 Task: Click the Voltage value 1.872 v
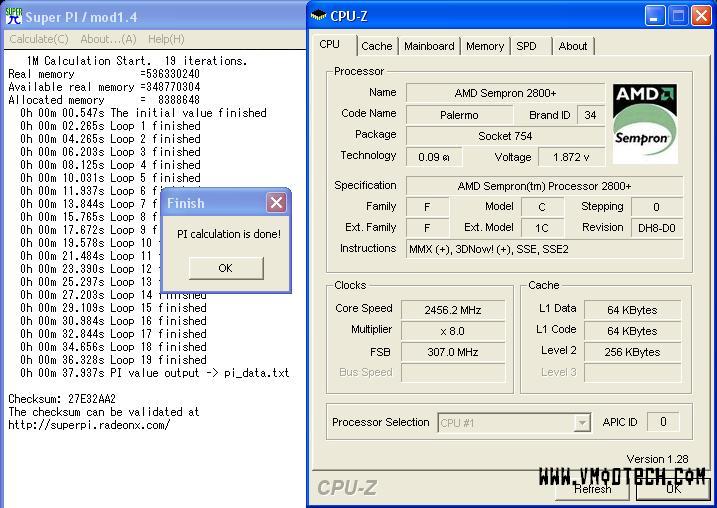(x=571, y=157)
